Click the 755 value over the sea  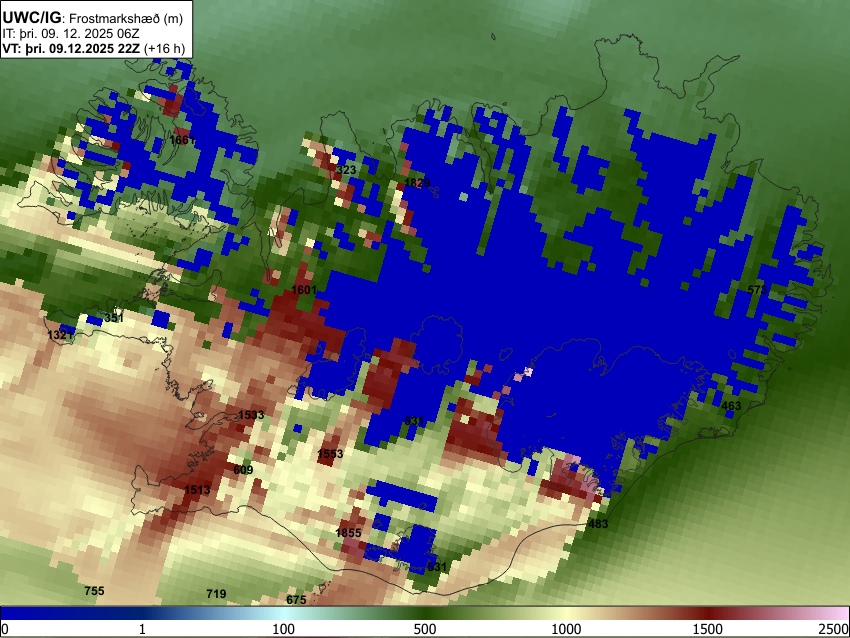pyautogui.click(x=94, y=590)
